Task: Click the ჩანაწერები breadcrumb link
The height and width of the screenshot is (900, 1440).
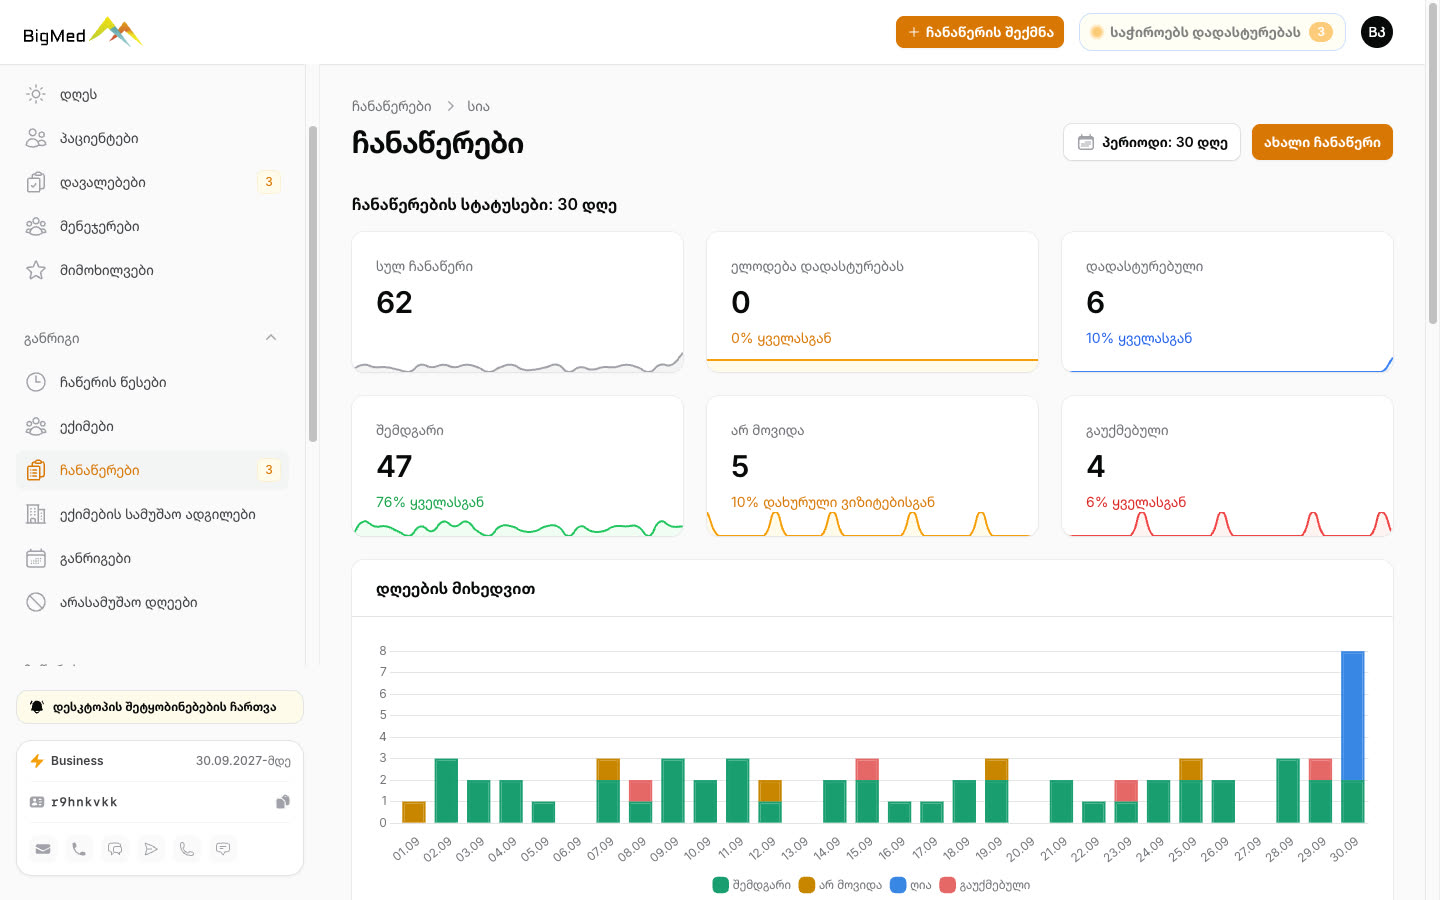Action: [392, 106]
